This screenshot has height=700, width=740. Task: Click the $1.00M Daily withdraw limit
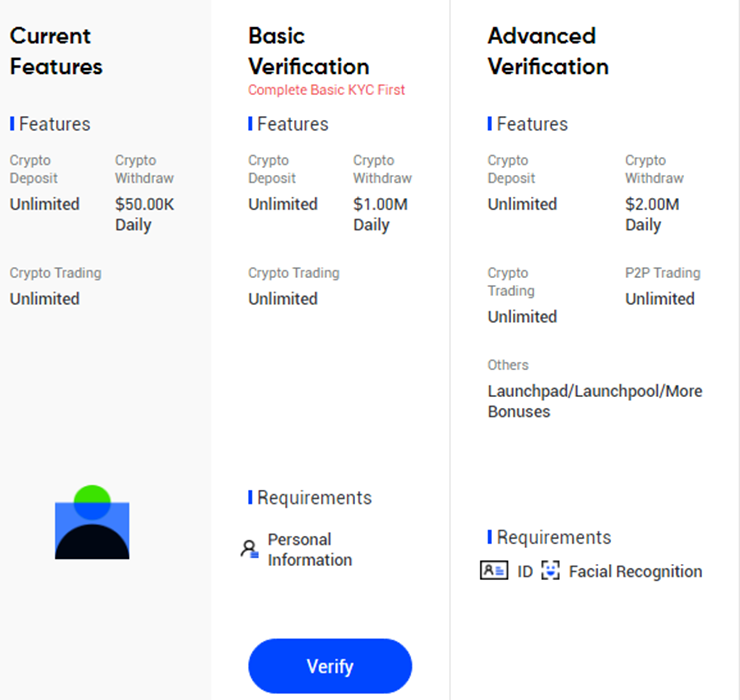point(380,214)
